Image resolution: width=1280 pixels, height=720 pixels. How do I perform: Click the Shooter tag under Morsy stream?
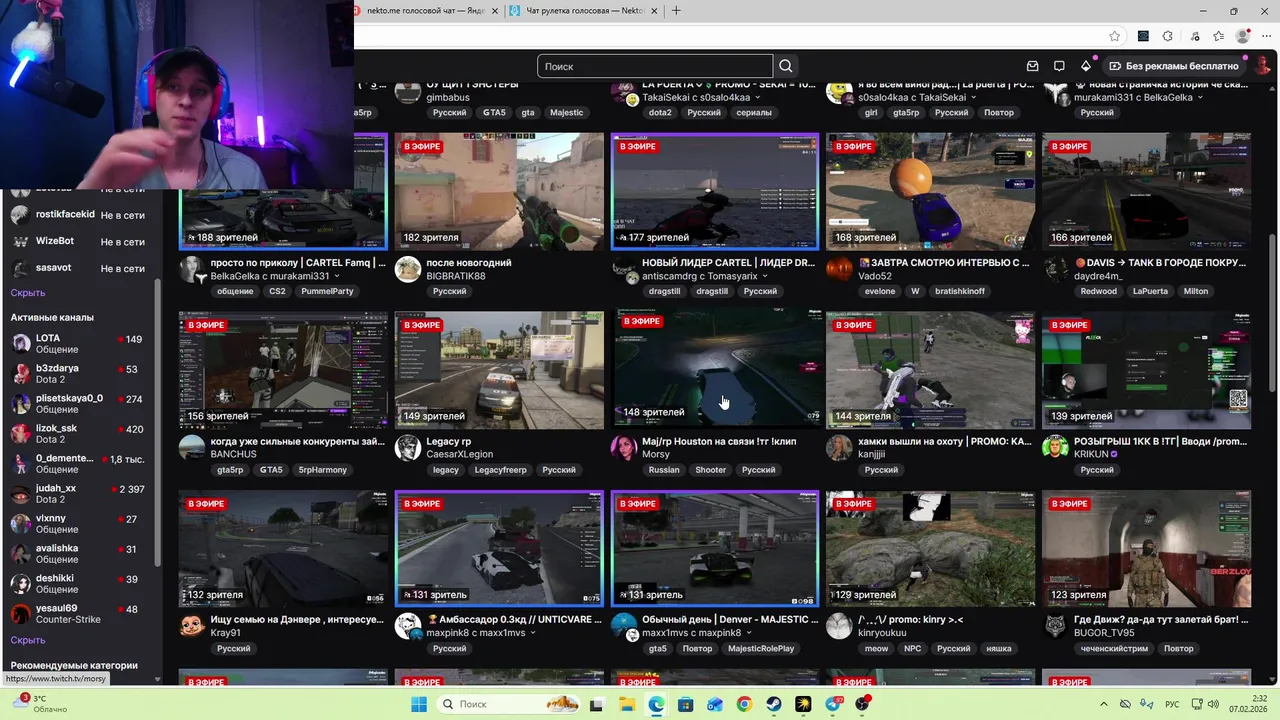(710, 470)
